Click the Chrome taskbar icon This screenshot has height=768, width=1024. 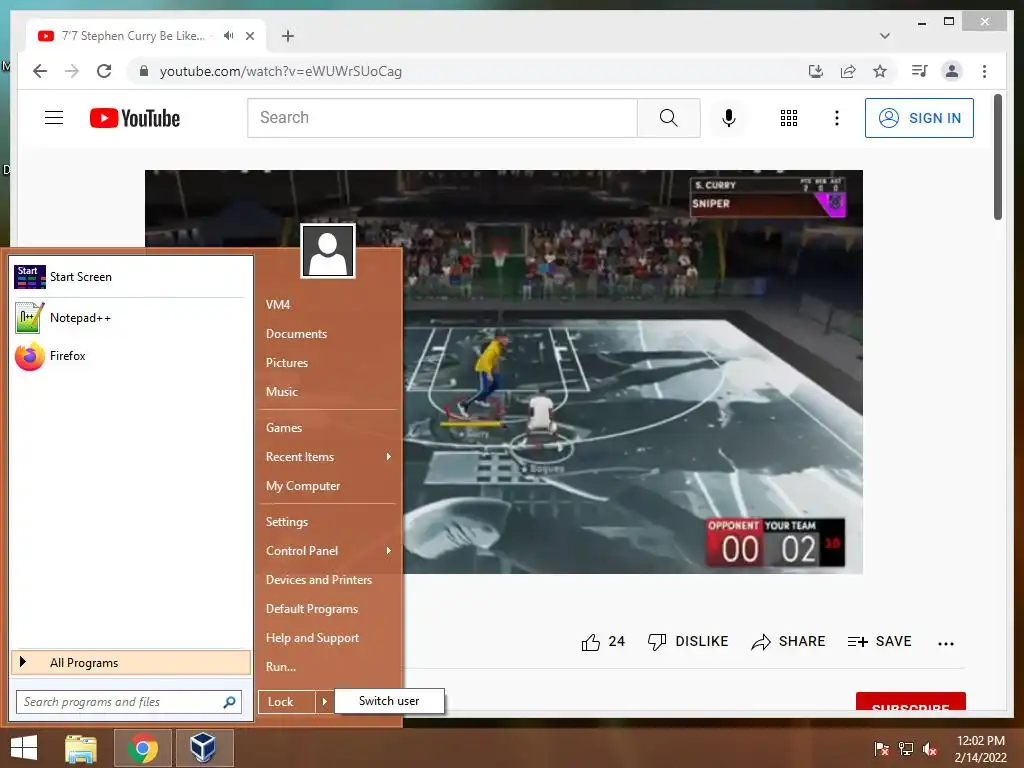pyautogui.click(x=142, y=748)
